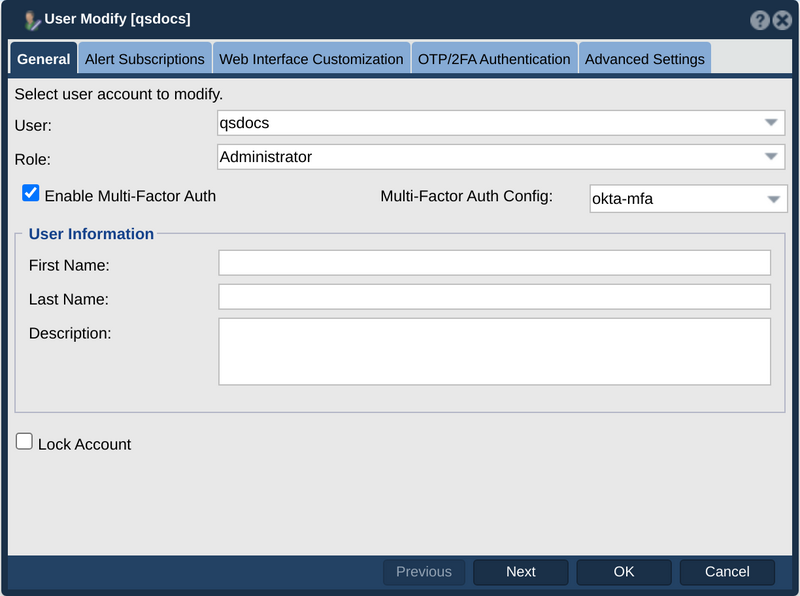Focus the Last Name input field
This screenshot has height=596, width=800.
coord(494,297)
